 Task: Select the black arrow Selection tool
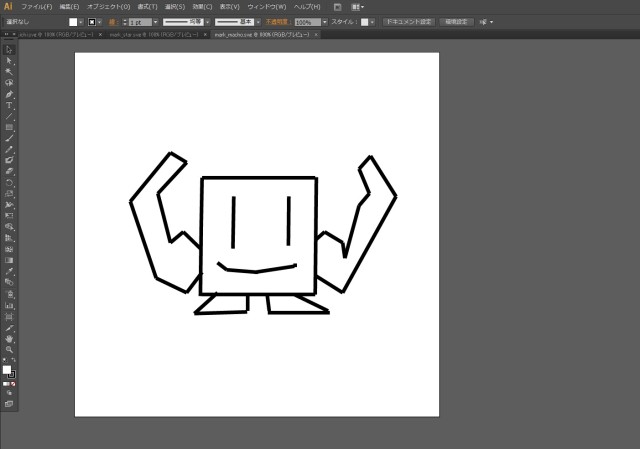click(x=9, y=50)
